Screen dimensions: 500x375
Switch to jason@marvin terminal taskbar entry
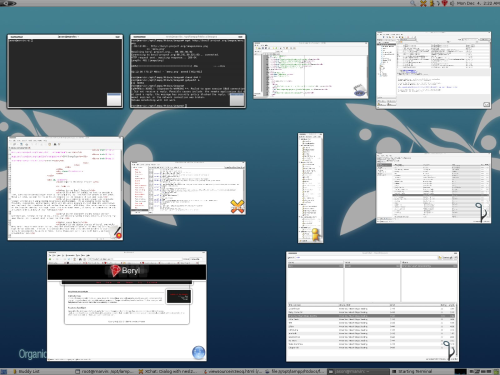(357, 371)
